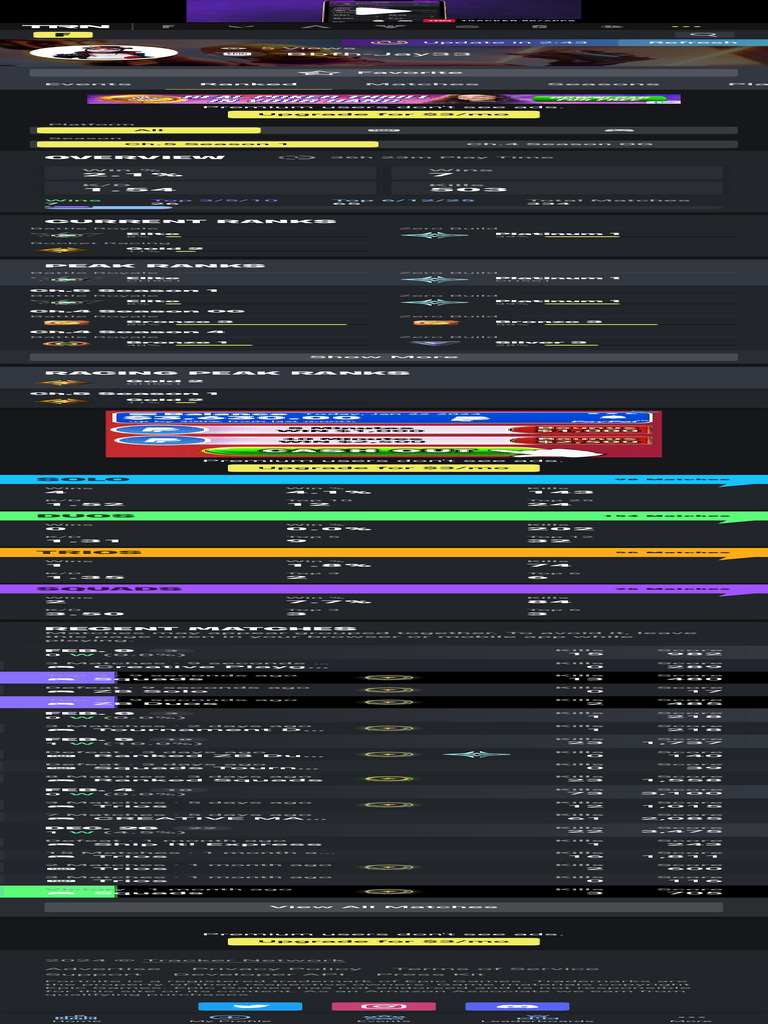Open the Terms of Service link

click(x=496, y=968)
